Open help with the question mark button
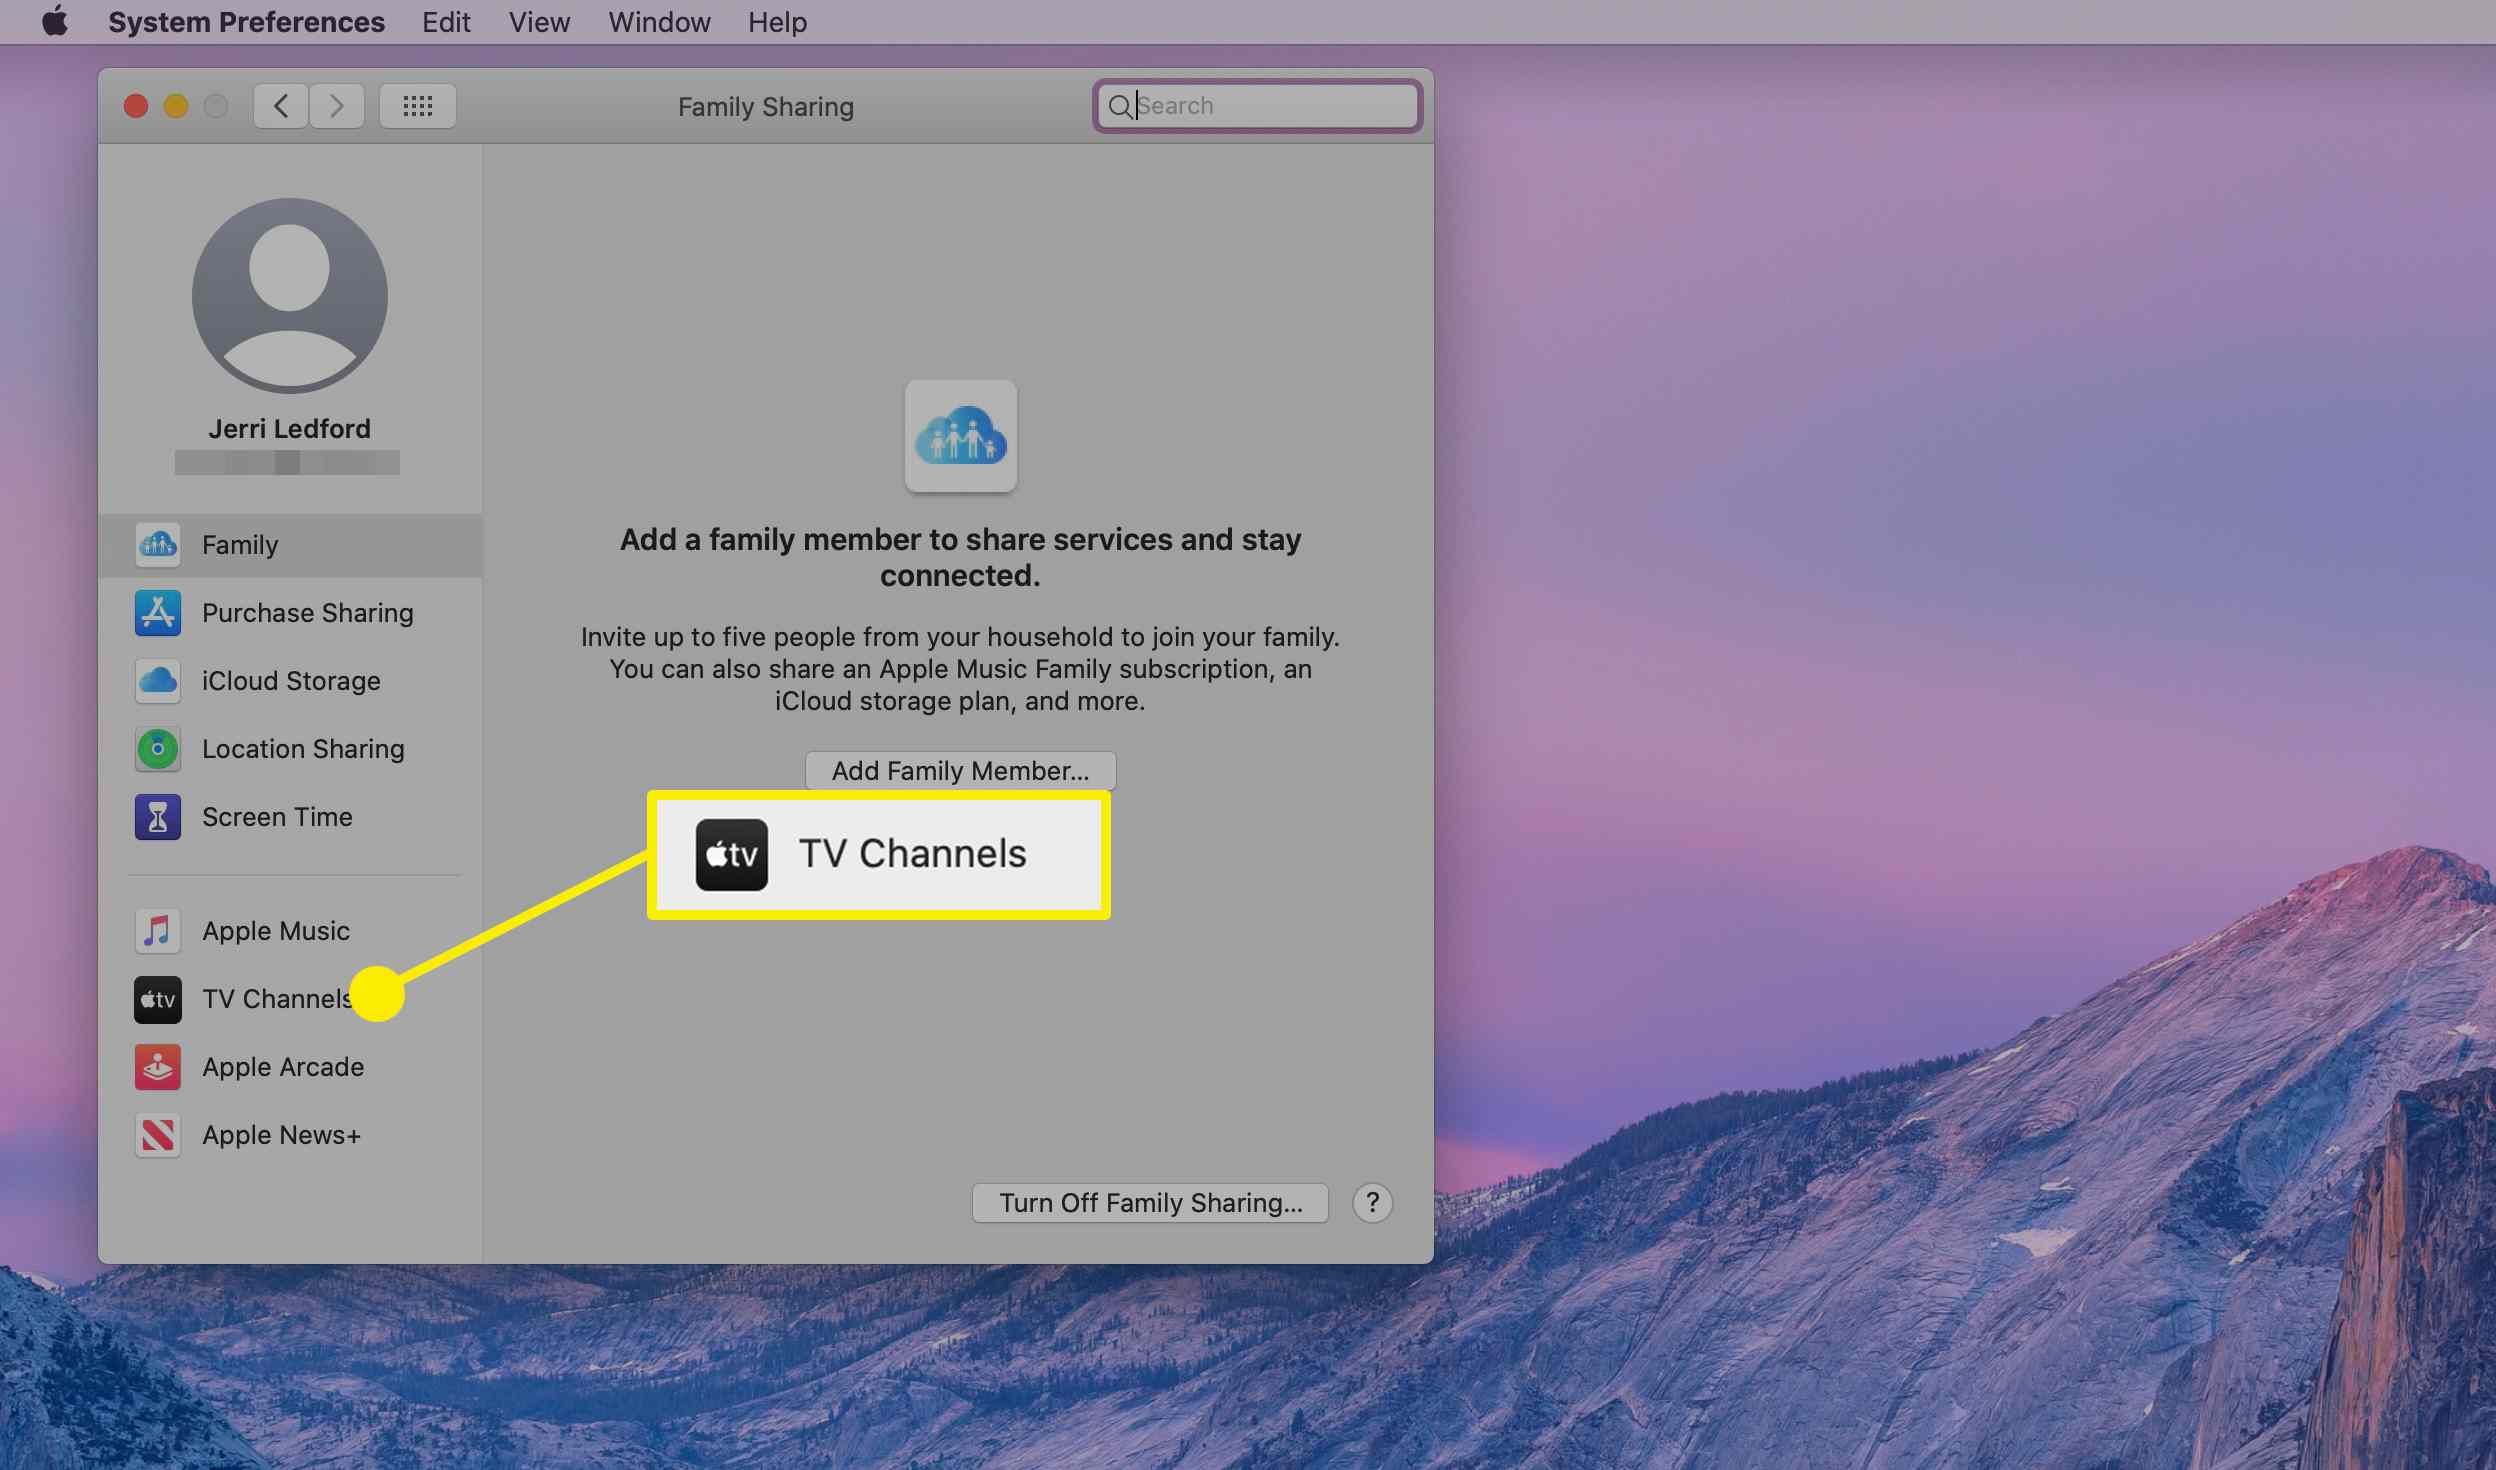 (1373, 1203)
